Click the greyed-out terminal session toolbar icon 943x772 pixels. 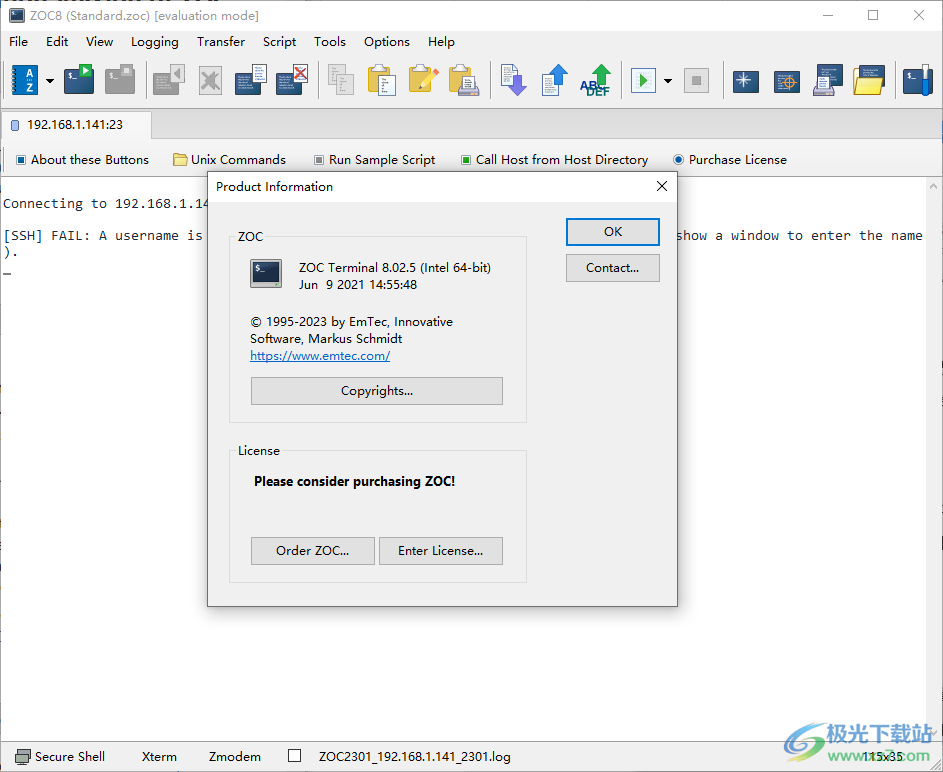click(x=120, y=79)
